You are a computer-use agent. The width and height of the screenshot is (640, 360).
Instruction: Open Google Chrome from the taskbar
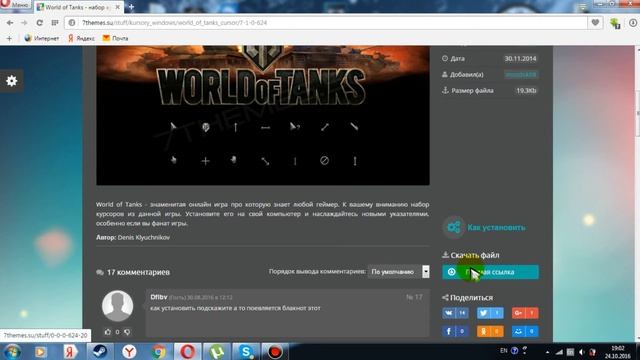point(158,351)
